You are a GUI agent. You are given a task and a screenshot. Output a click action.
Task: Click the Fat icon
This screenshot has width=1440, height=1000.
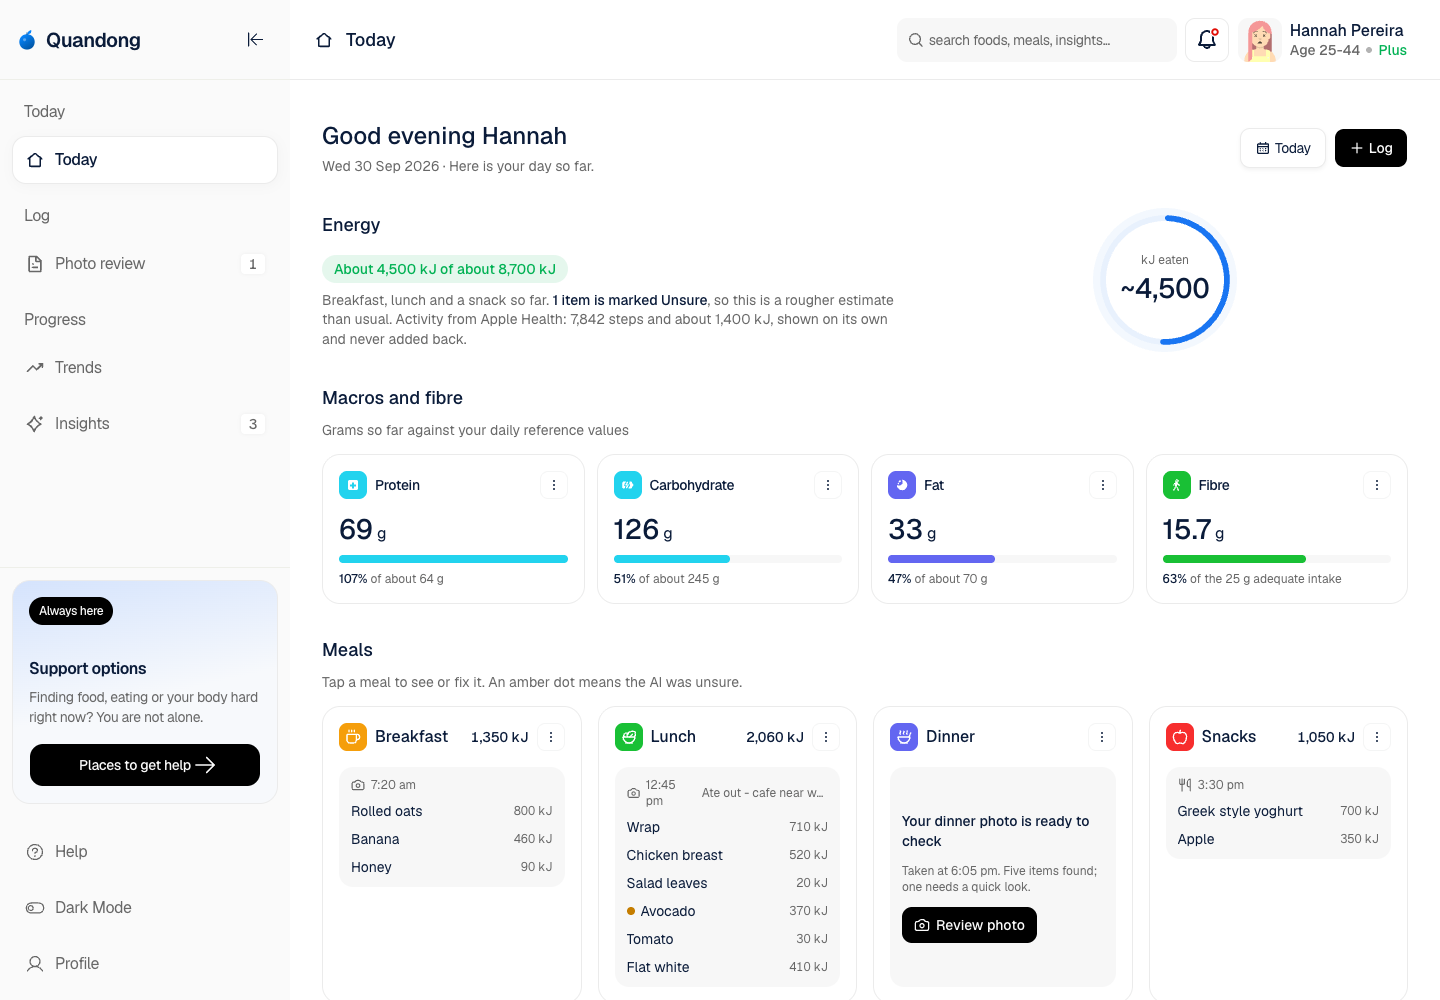pos(902,485)
